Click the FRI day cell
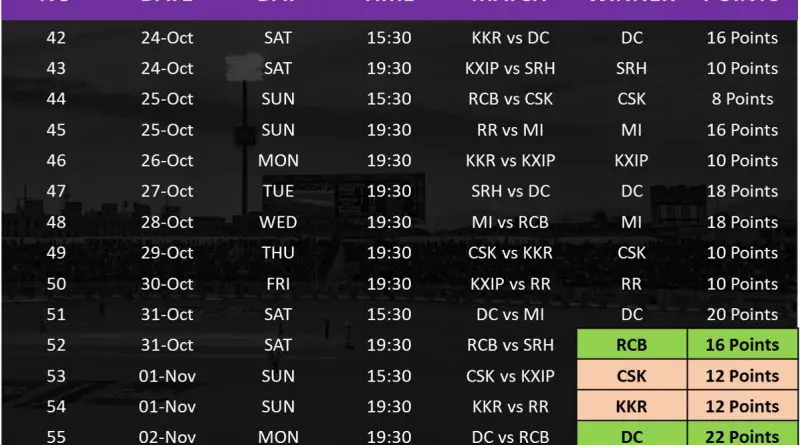 (x=279, y=284)
